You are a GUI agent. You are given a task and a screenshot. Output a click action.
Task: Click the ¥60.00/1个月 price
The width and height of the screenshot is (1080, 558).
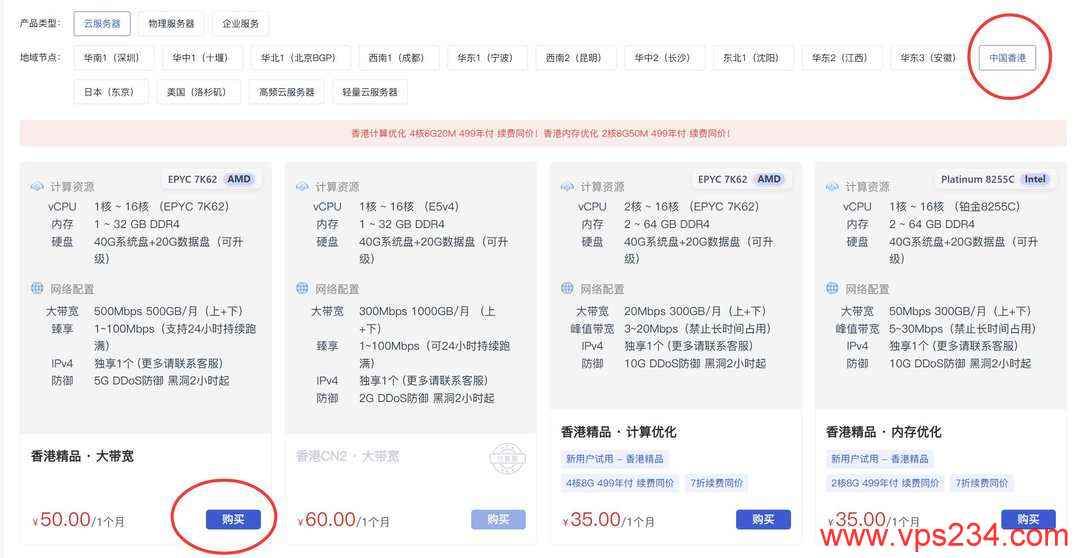point(343,519)
